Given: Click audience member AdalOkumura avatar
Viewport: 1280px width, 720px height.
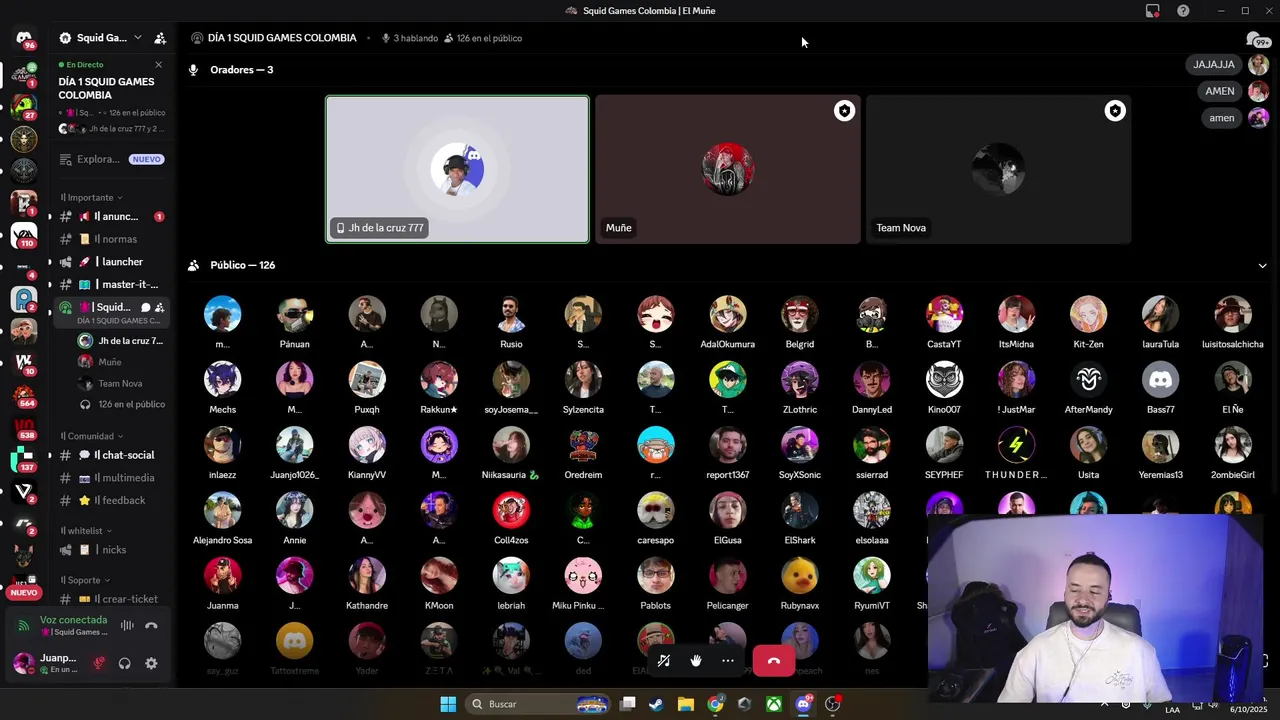Looking at the screenshot, I should (728, 314).
